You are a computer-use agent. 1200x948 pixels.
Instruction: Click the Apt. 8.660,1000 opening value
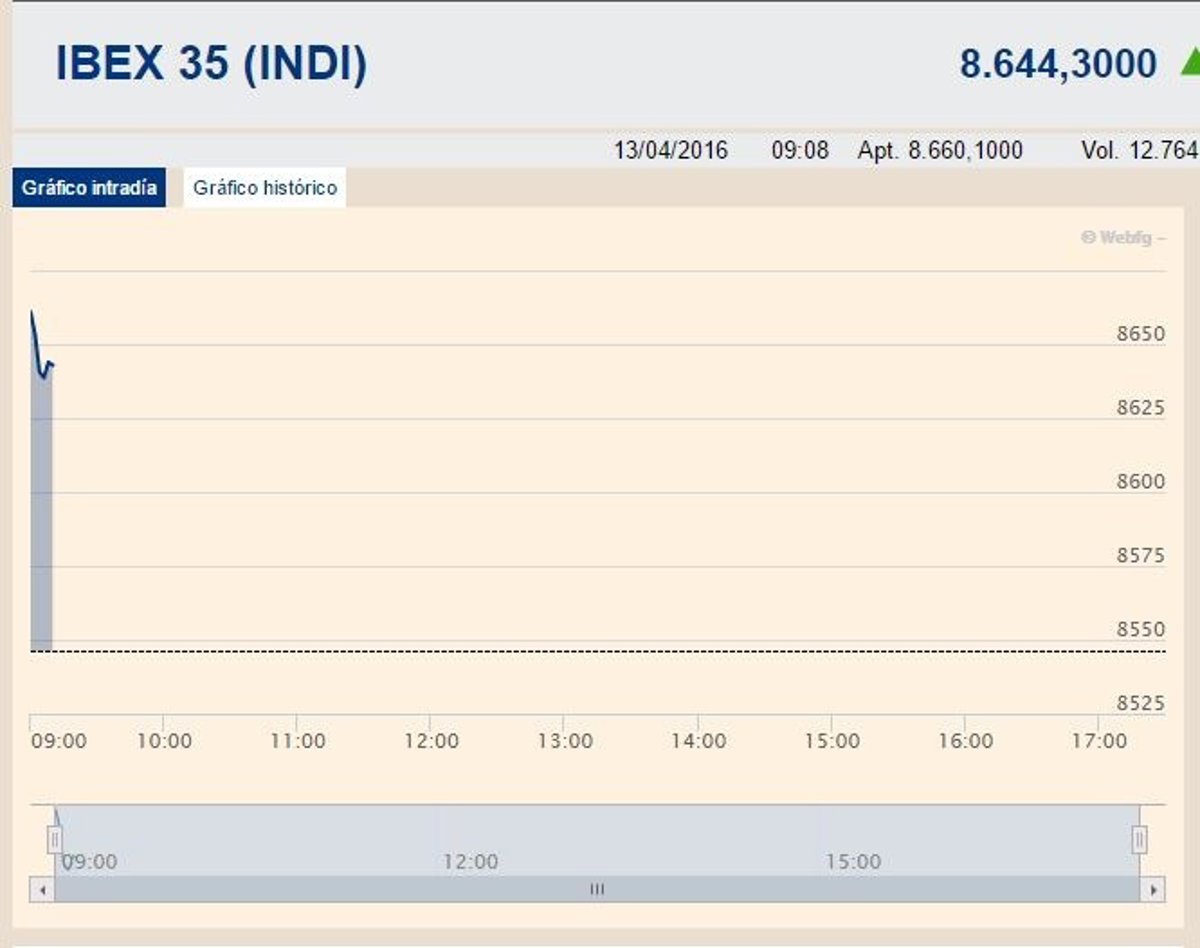click(x=940, y=151)
